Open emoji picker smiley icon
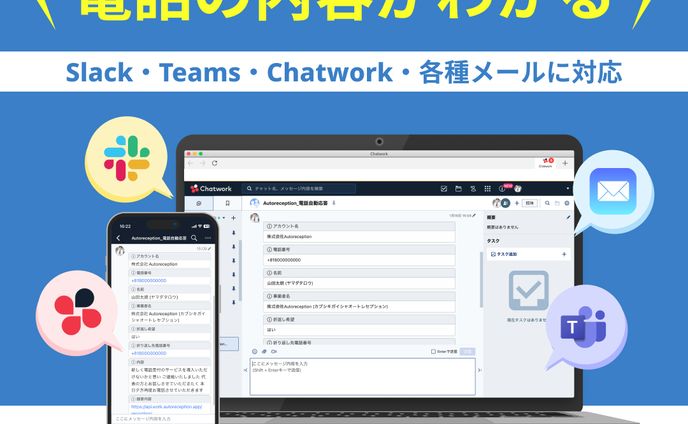688x424 pixels. coord(254,352)
